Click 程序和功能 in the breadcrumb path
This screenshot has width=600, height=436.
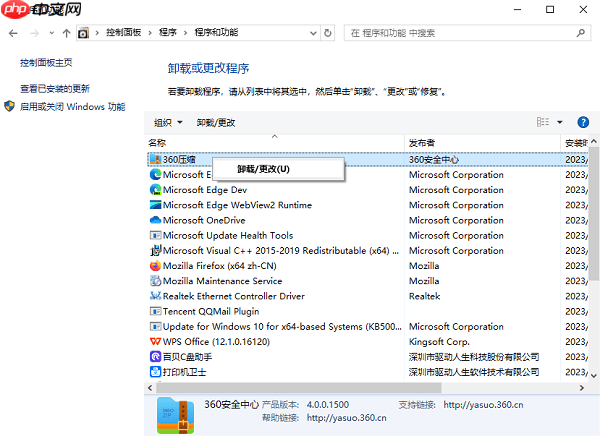pos(216,33)
